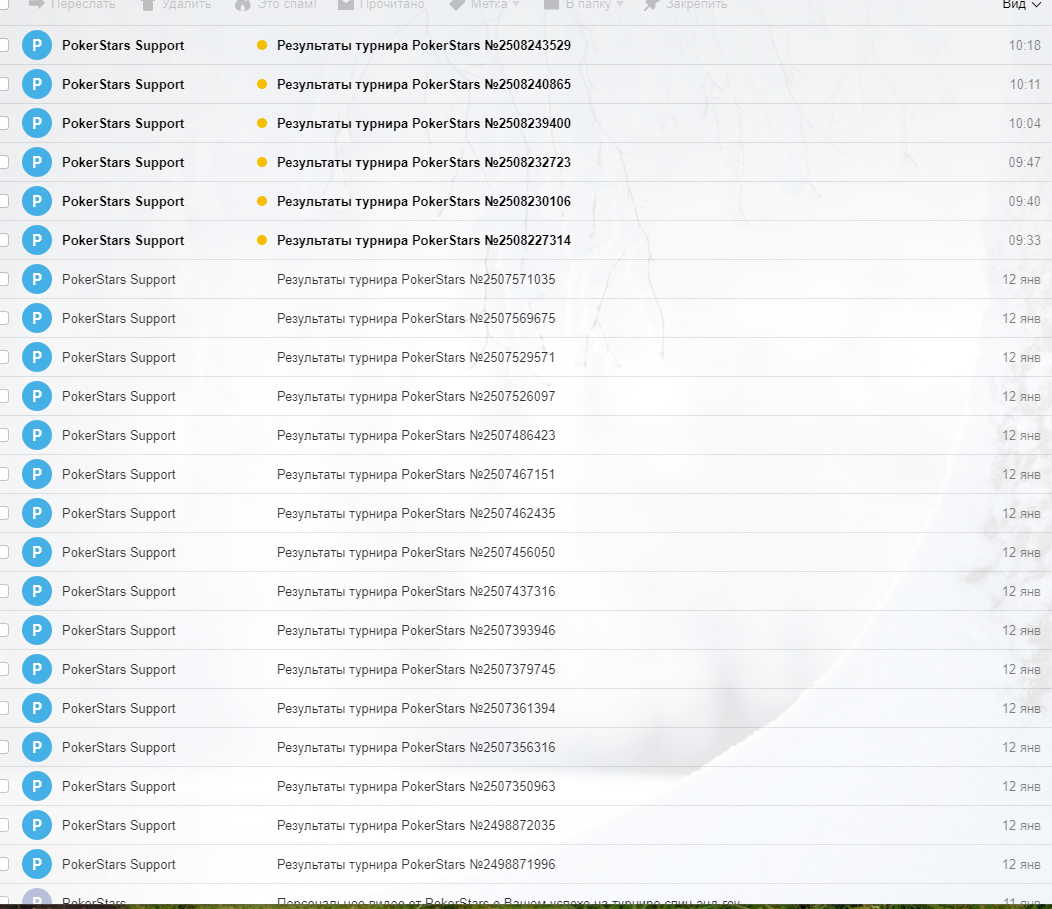This screenshot has width=1052, height=909.
Task: Click sender avatar for tournament №2507571035 email
Action: click(37, 279)
